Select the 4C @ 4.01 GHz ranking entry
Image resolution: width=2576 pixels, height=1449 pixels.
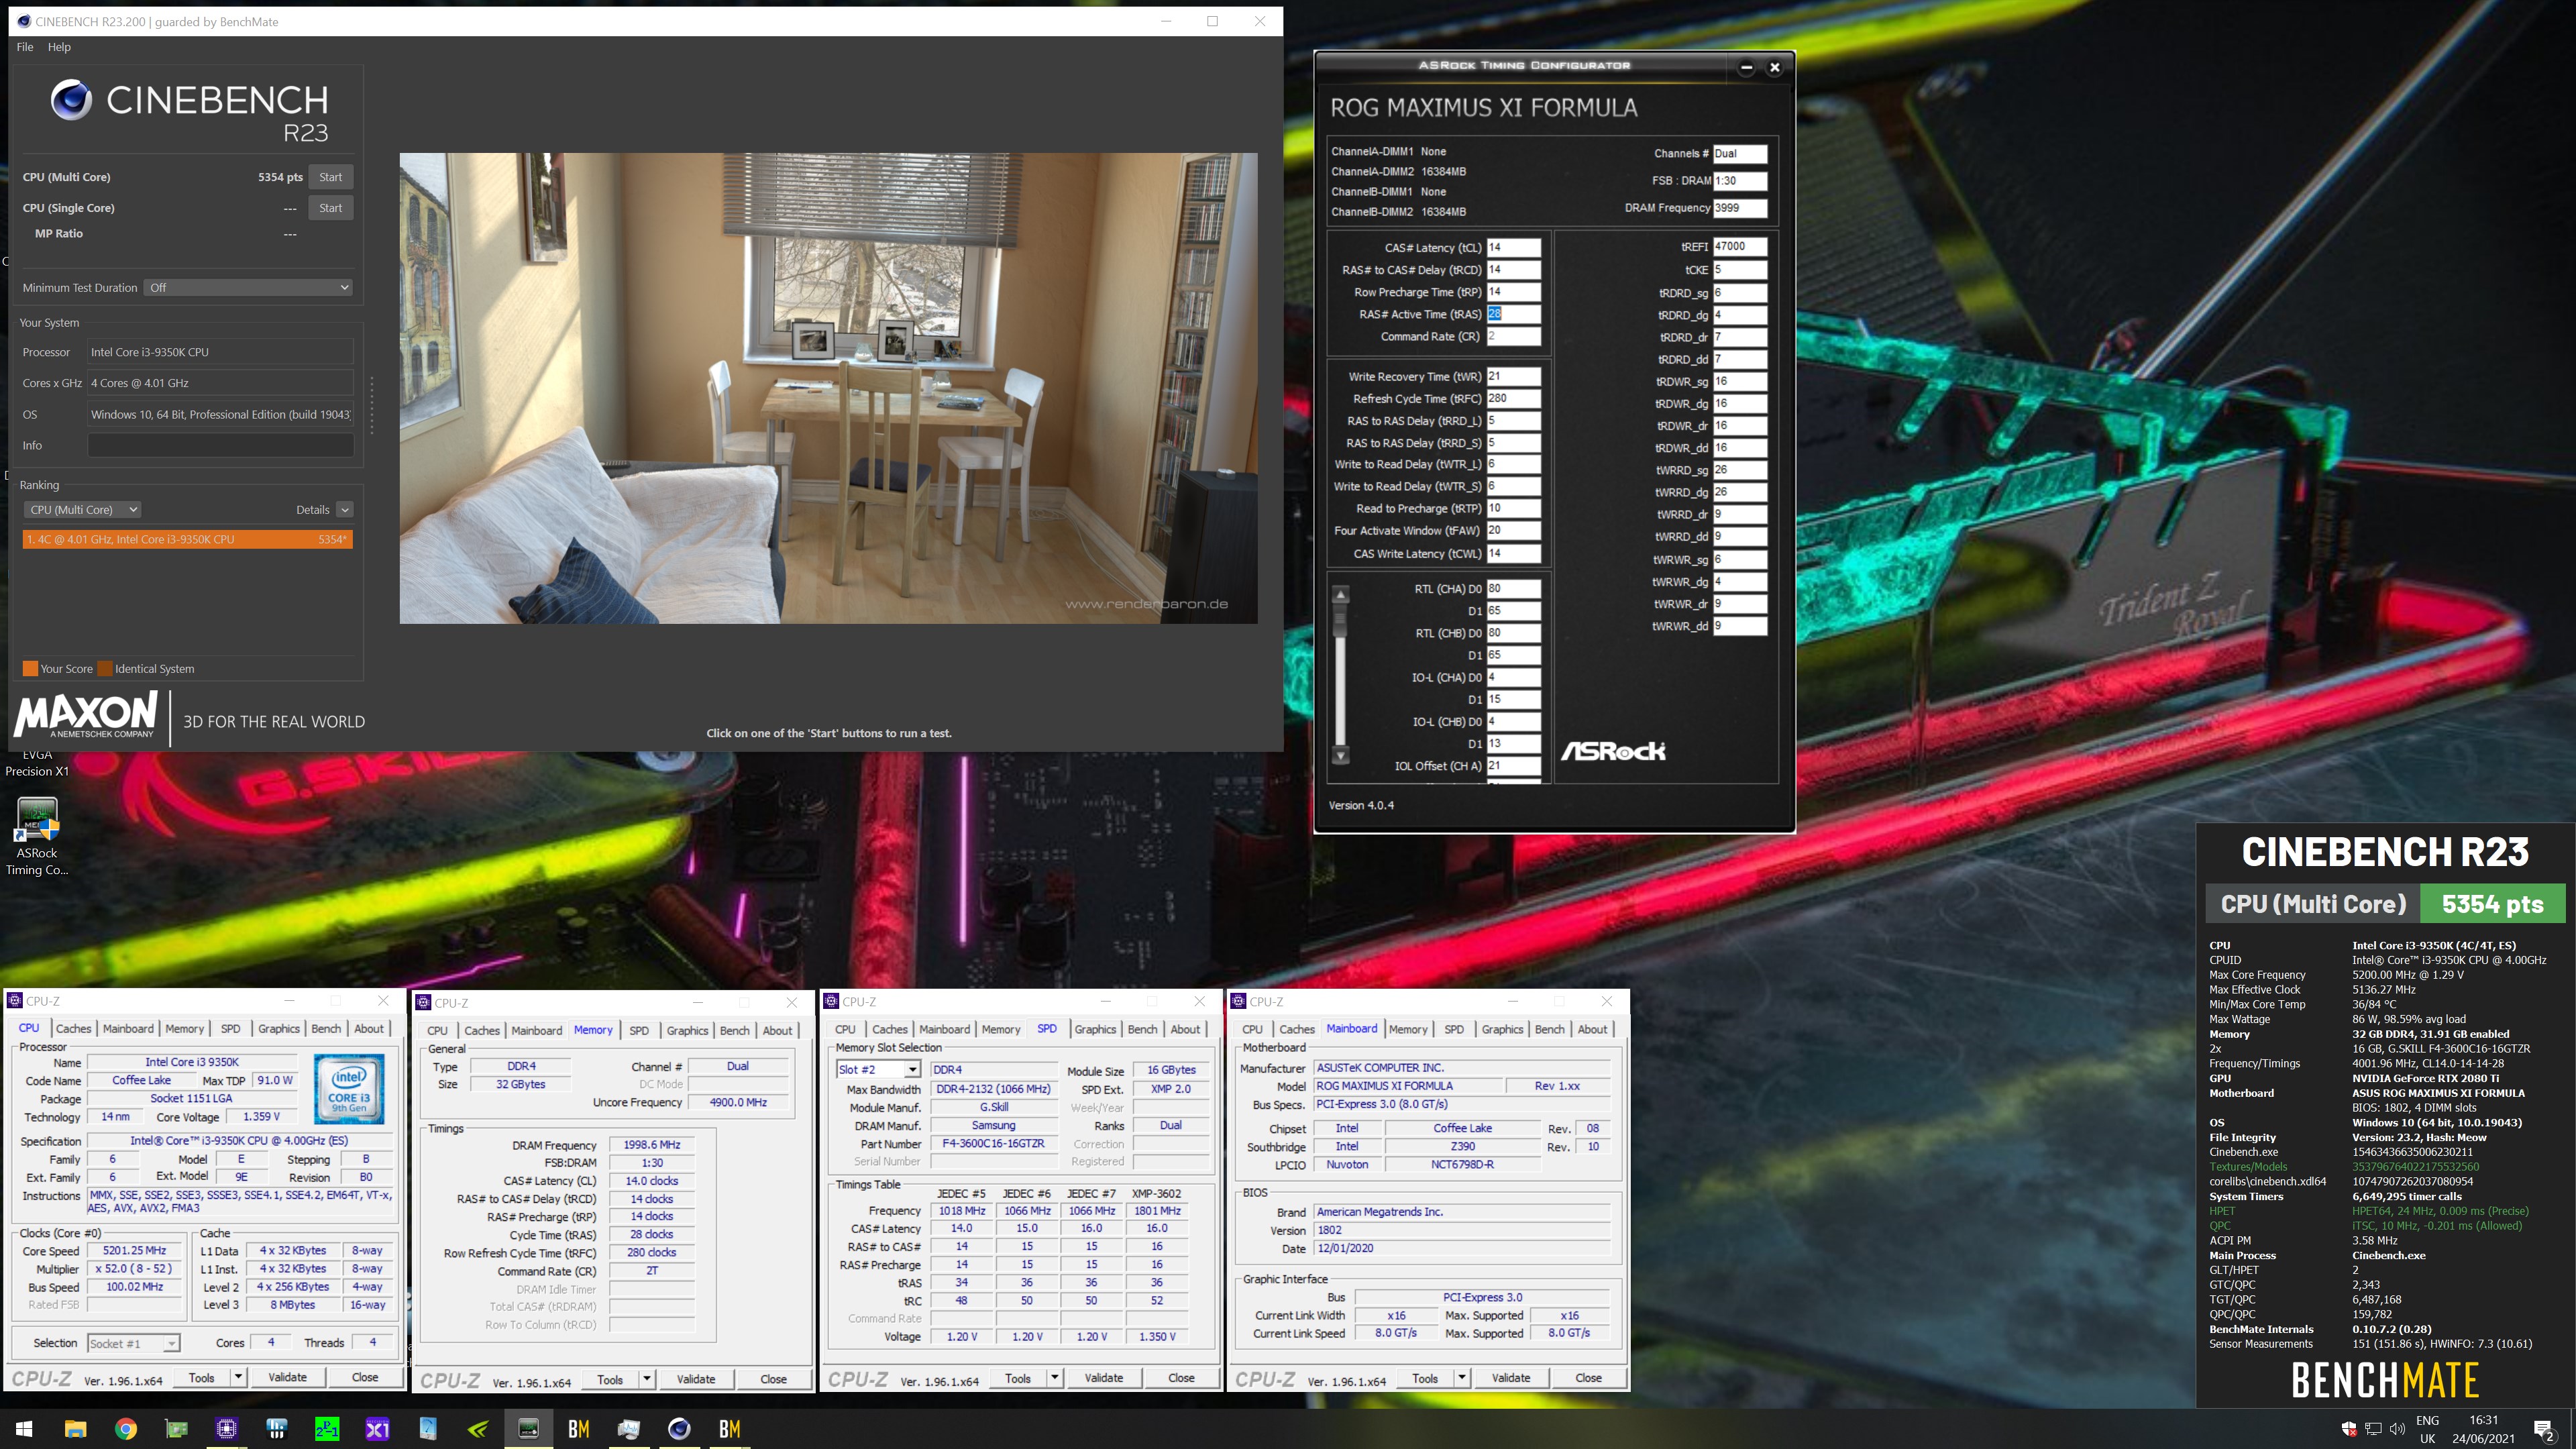click(187, 539)
